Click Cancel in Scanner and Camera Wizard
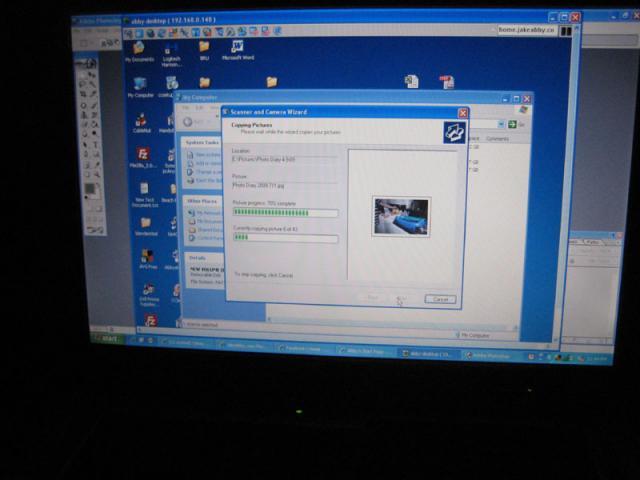Viewport: 640px width, 480px height. [x=440, y=299]
